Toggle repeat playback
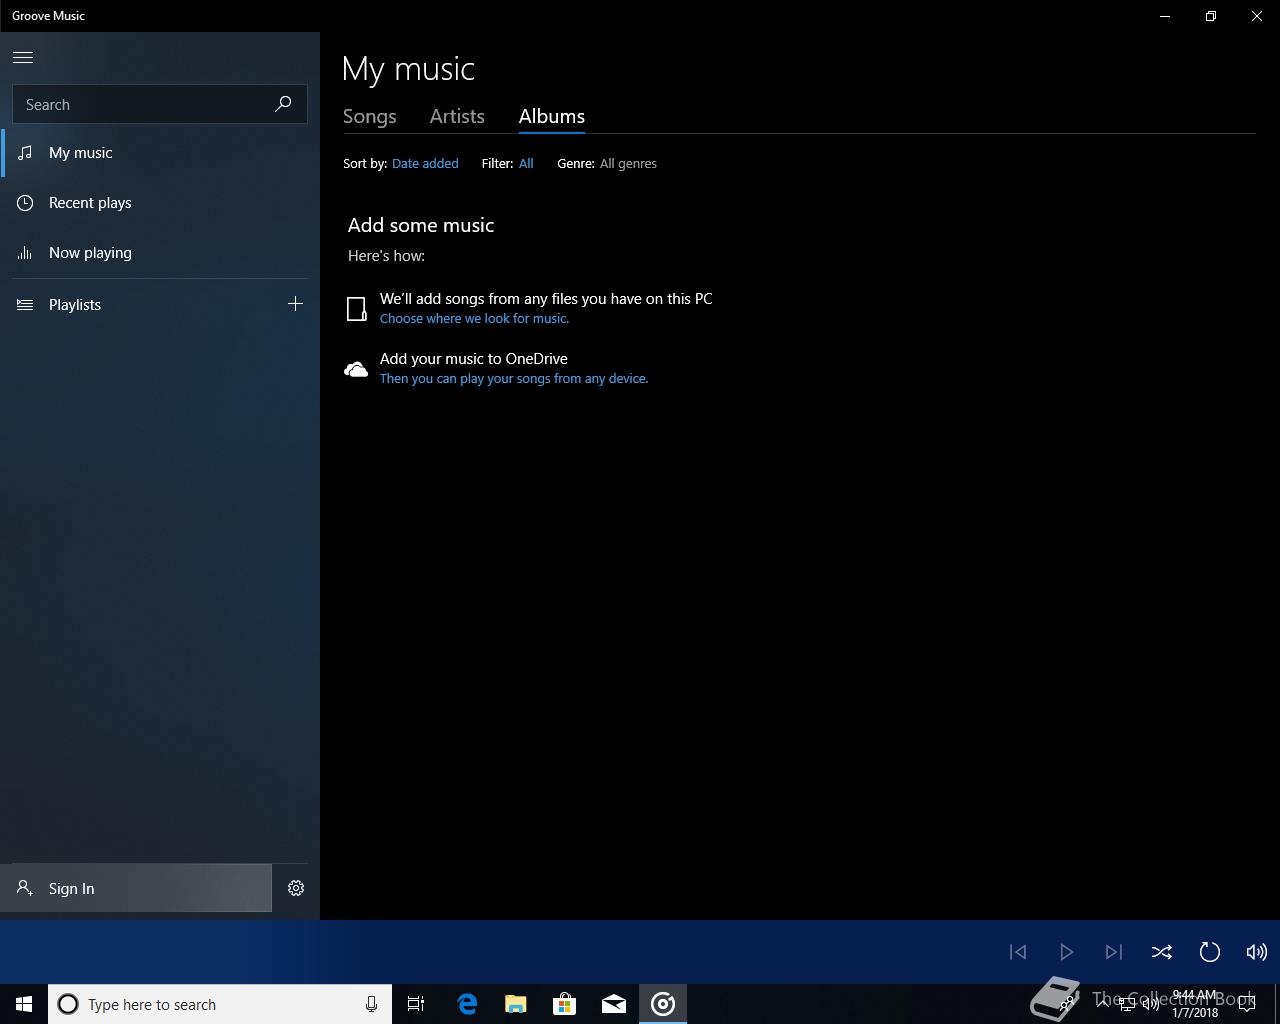Viewport: 1280px width, 1024px height. (1210, 952)
